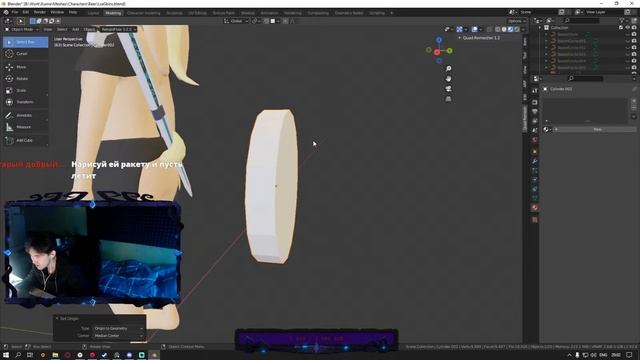Choose the Annotate tool
The image size is (640, 360).
pyautogui.click(x=25, y=116)
